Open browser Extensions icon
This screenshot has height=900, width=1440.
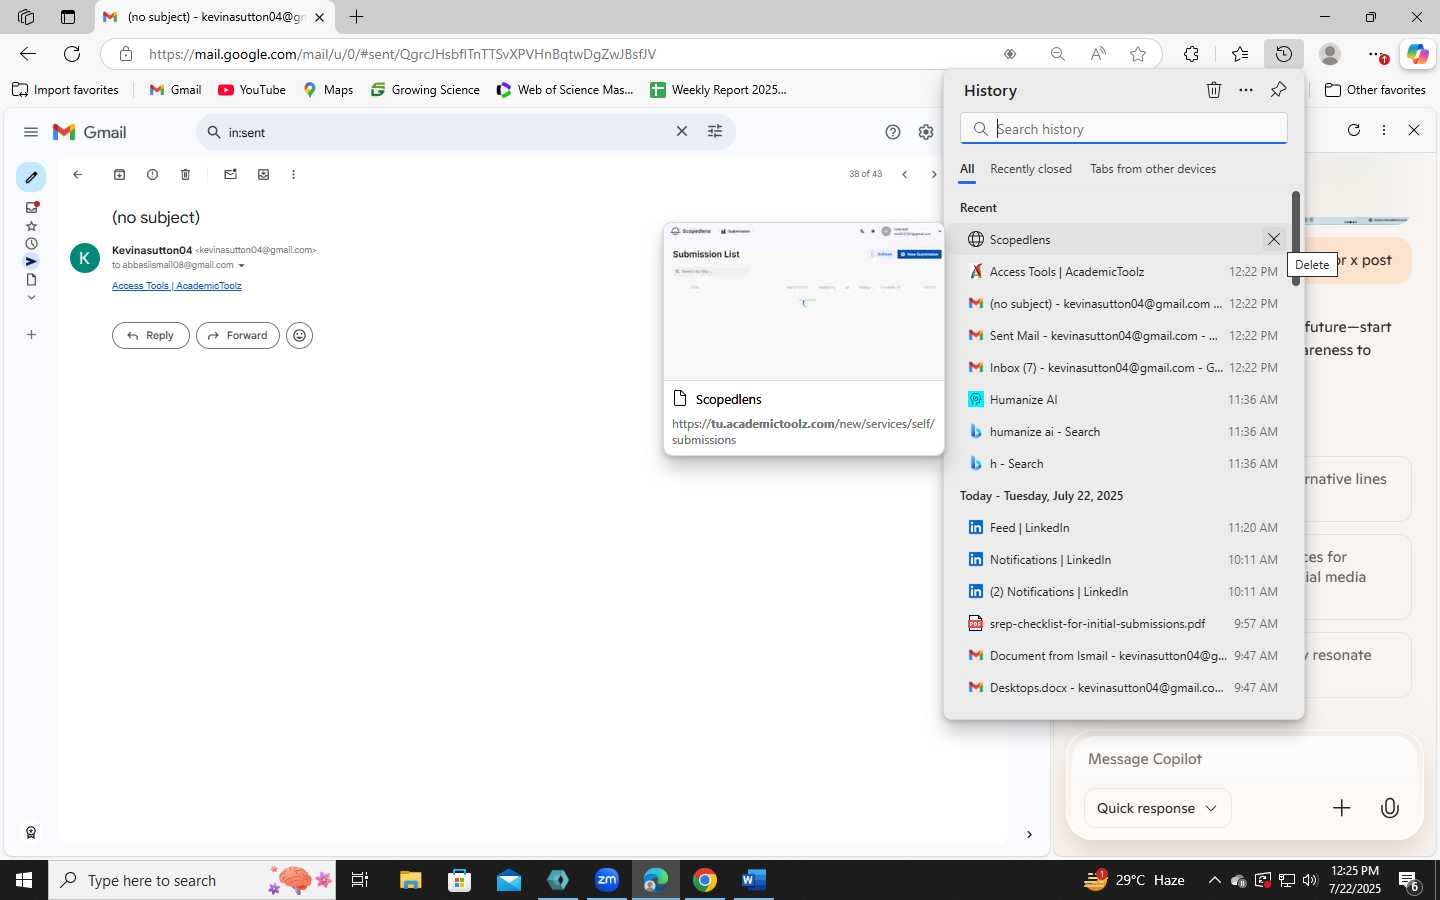[x=1191, y=54]
